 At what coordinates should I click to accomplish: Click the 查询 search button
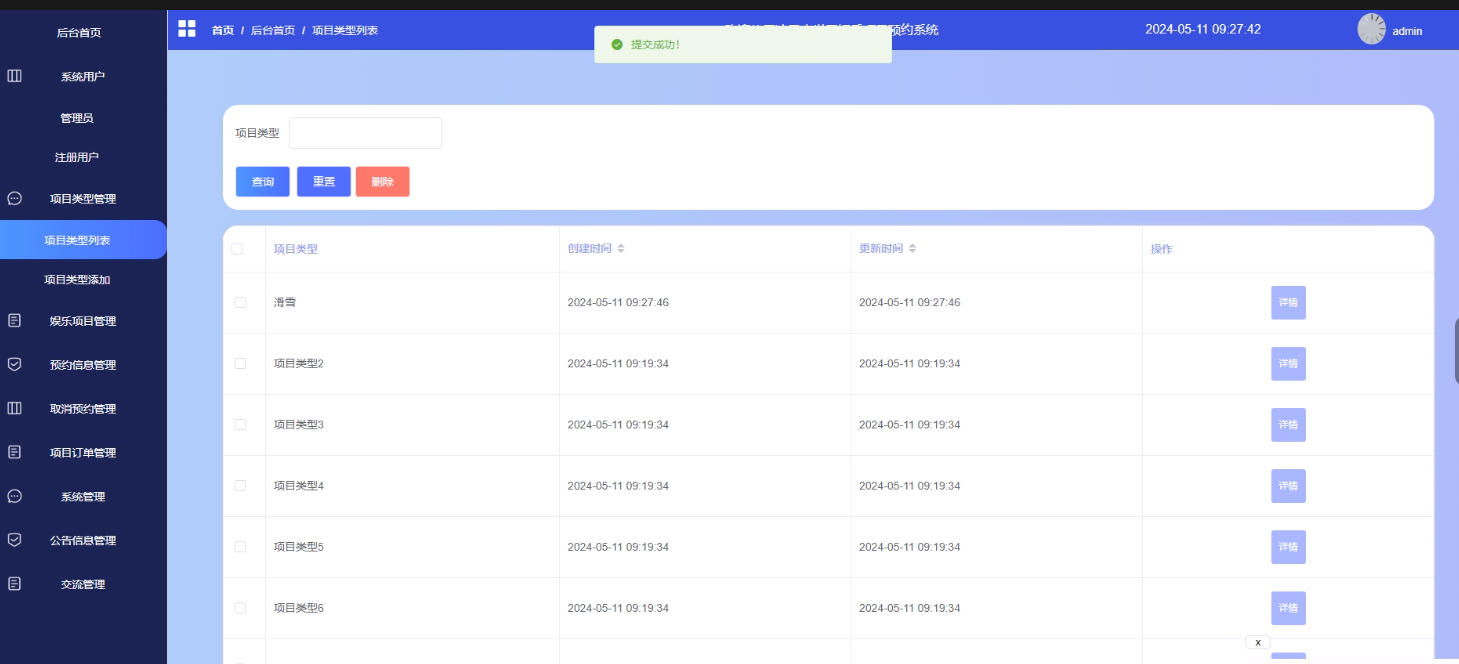(x=263, y=182)
